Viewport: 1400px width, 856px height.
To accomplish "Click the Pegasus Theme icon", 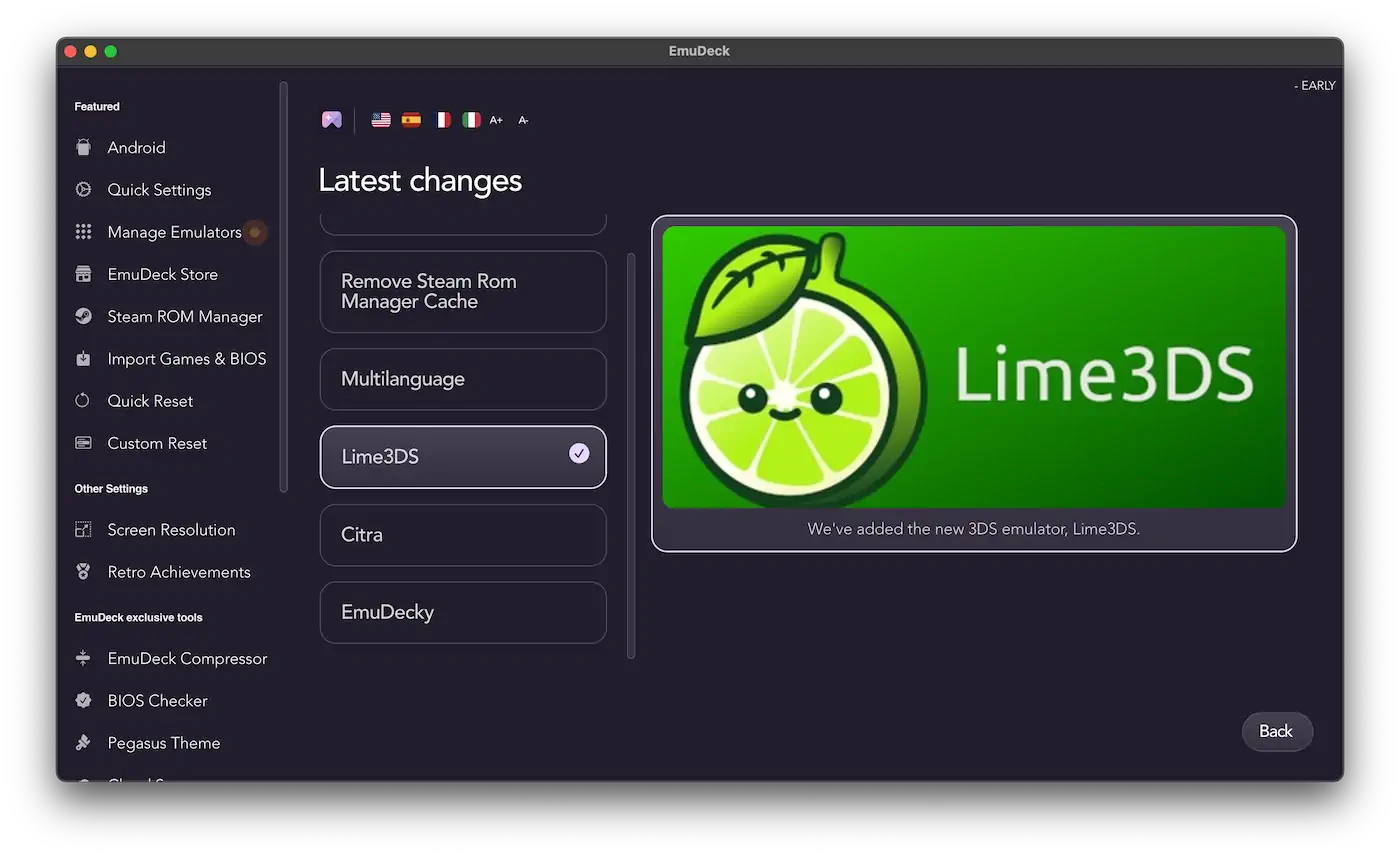I will tap(83, 743).
